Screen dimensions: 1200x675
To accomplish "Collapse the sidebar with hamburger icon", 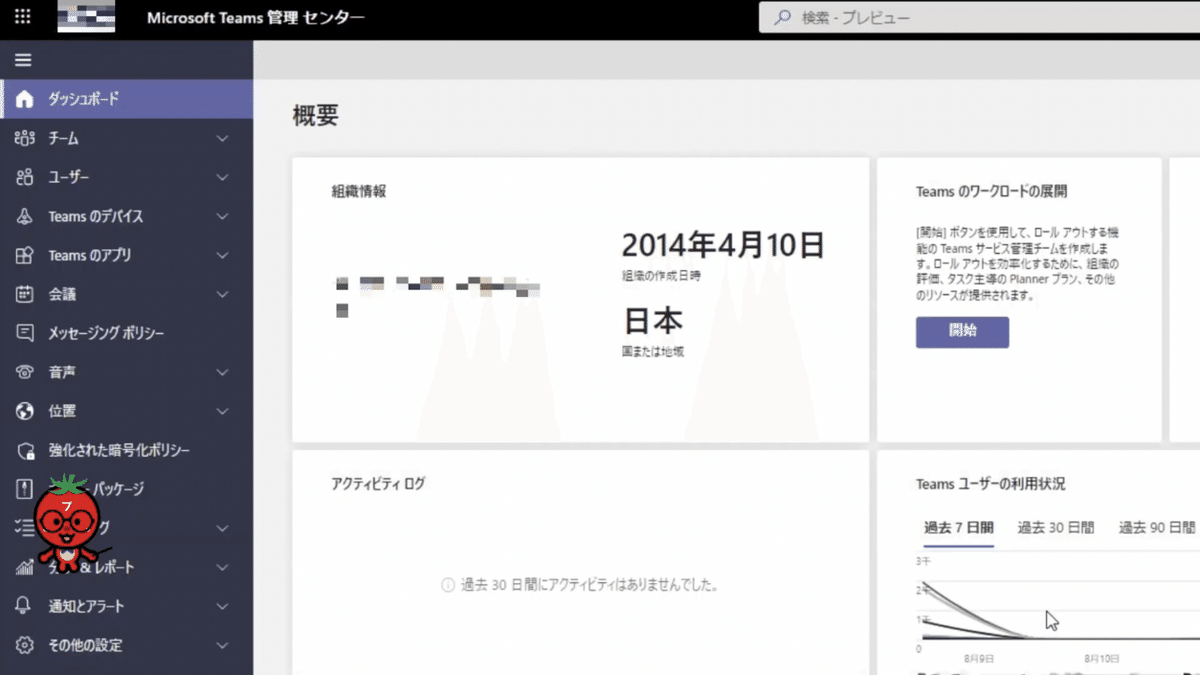I will (x=23, y=60).
